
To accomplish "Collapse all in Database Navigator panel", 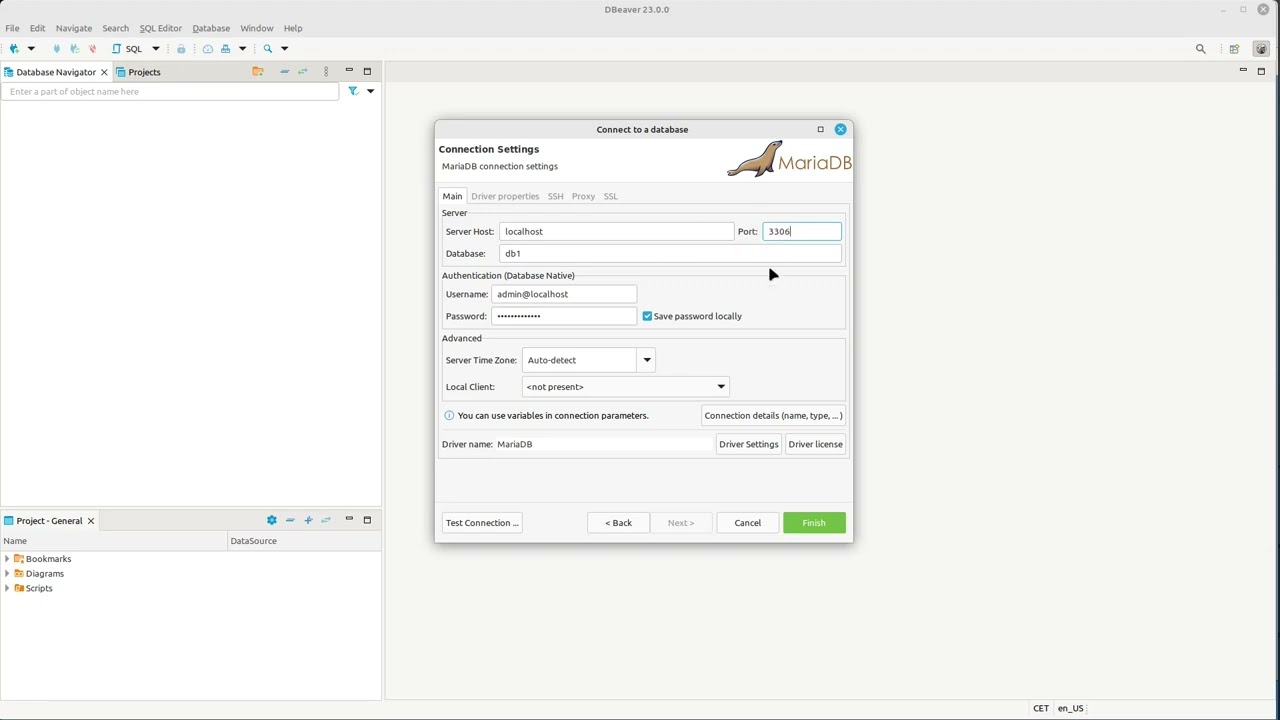I will (x=284, y=71).
